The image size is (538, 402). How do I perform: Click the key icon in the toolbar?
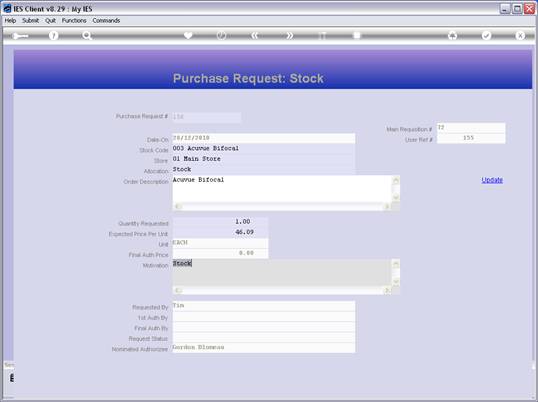(x=20, y=36)
